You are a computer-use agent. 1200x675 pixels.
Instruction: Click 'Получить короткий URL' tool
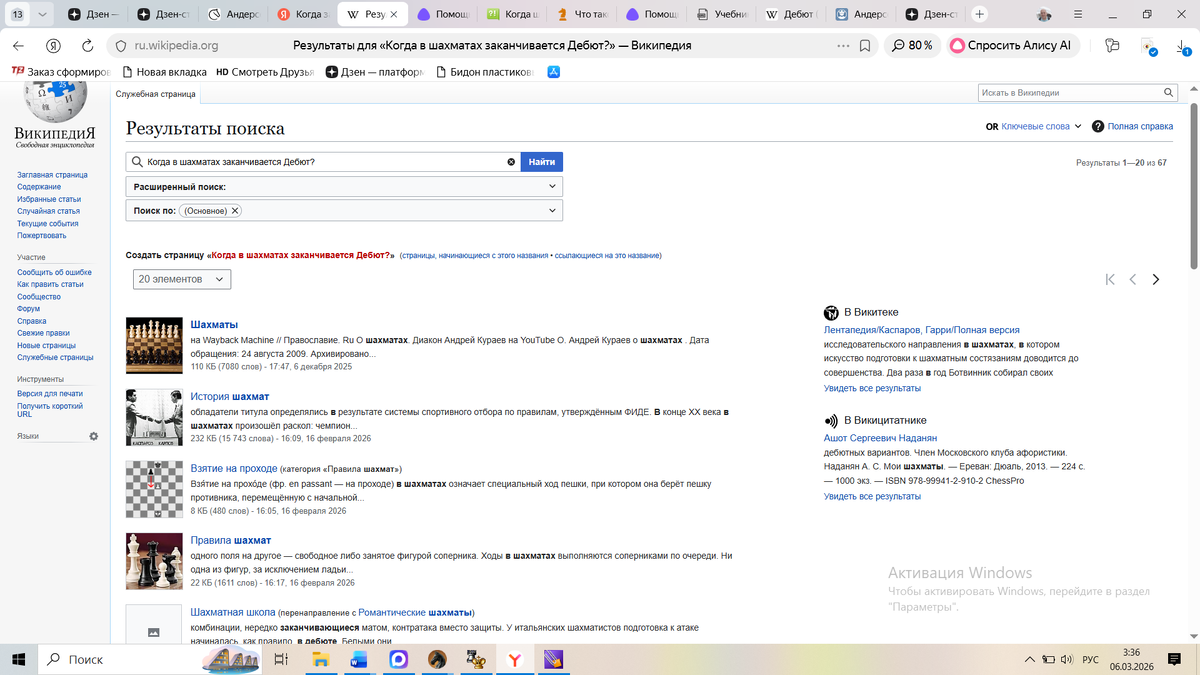[x=49, y=409]
